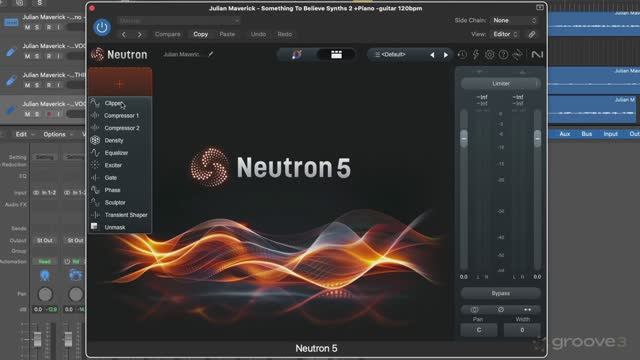Click the Bypass button

point(501,293)
